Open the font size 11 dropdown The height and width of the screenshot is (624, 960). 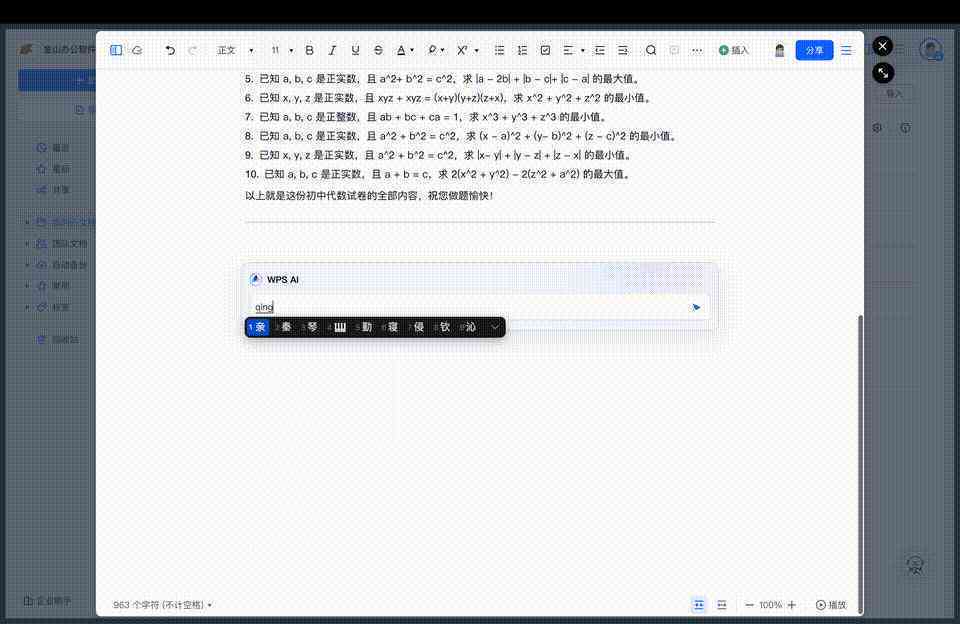(282, 50)
